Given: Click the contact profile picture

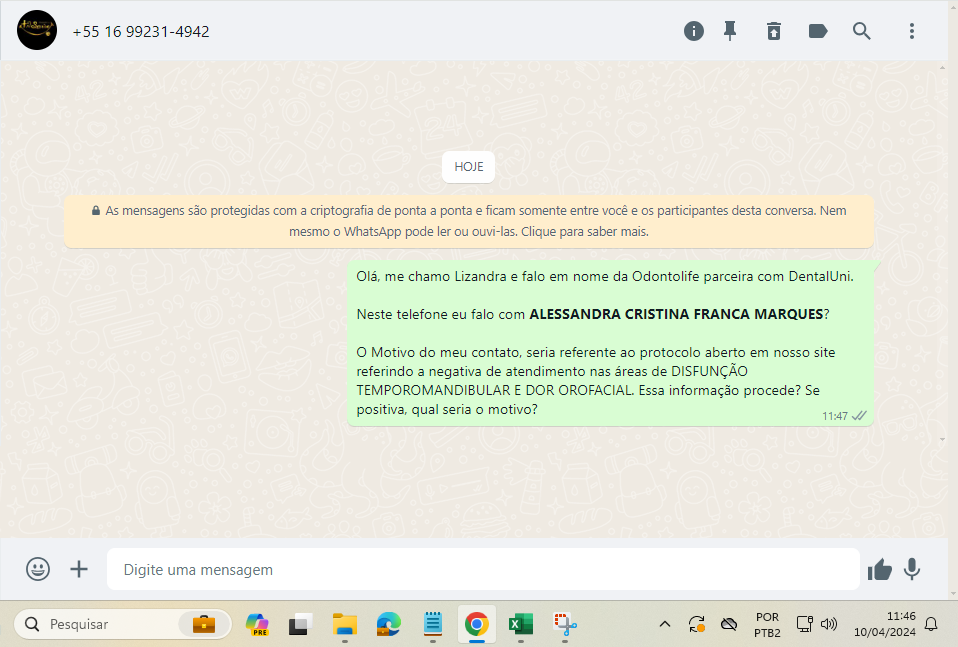Looking at the screenshot, I should (37, 30).
